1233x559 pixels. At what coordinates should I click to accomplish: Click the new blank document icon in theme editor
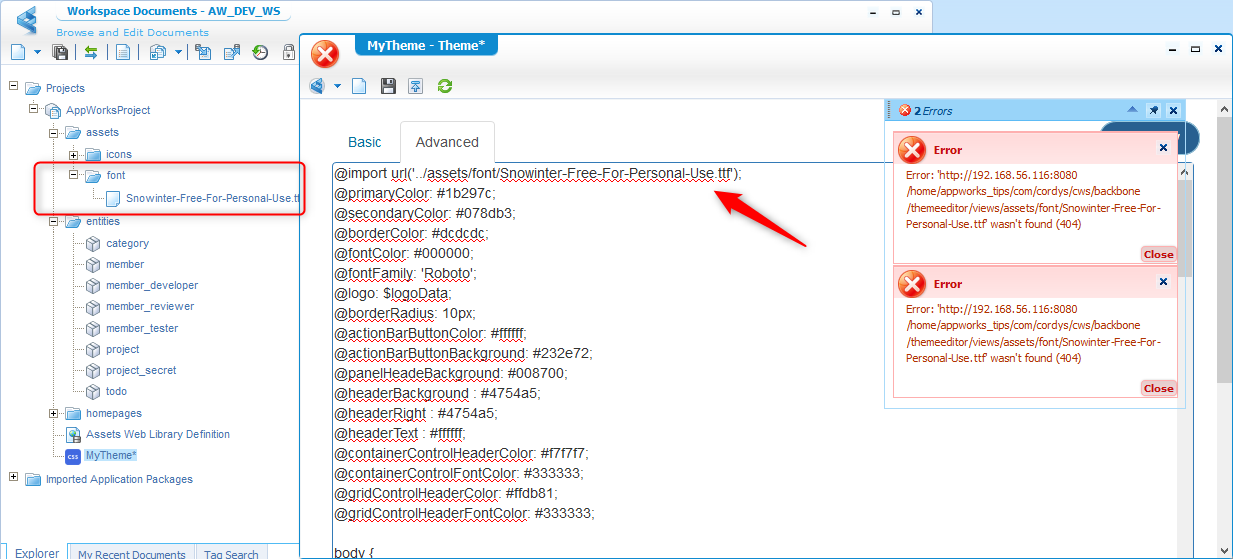(359, 86)
